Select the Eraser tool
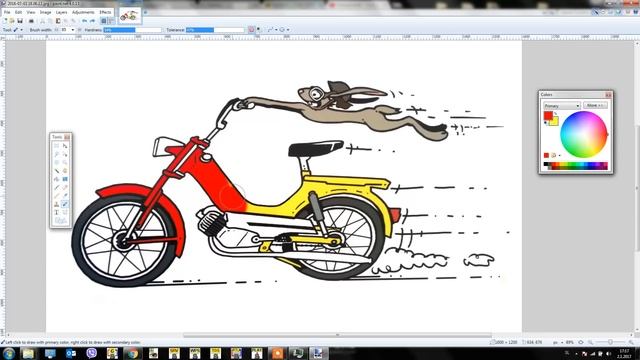Viewport: 640px width, 360px height. tap(65, 187)
